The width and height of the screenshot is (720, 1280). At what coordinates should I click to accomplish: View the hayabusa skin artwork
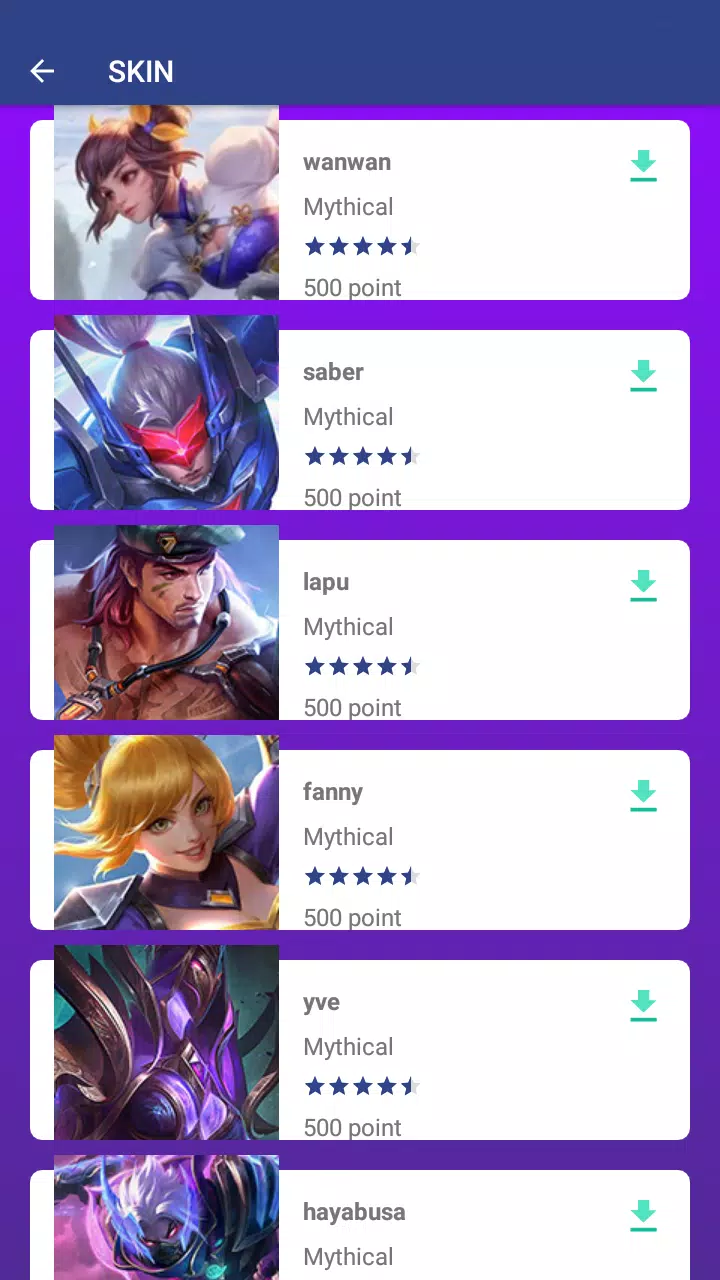(x=166, y=1218)
